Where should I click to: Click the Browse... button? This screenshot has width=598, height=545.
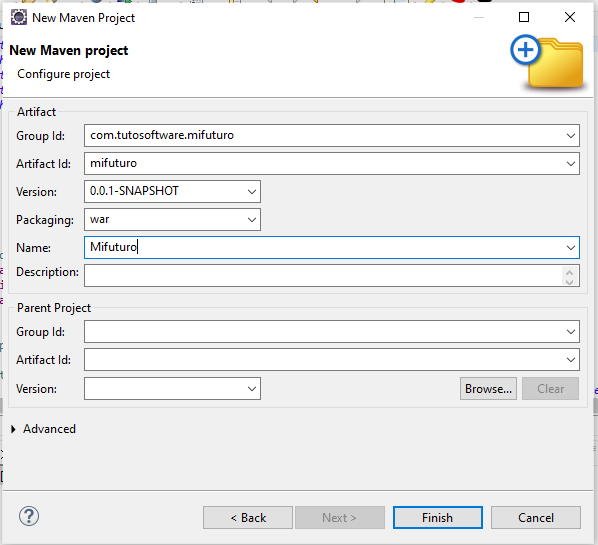tap(488, 389)
